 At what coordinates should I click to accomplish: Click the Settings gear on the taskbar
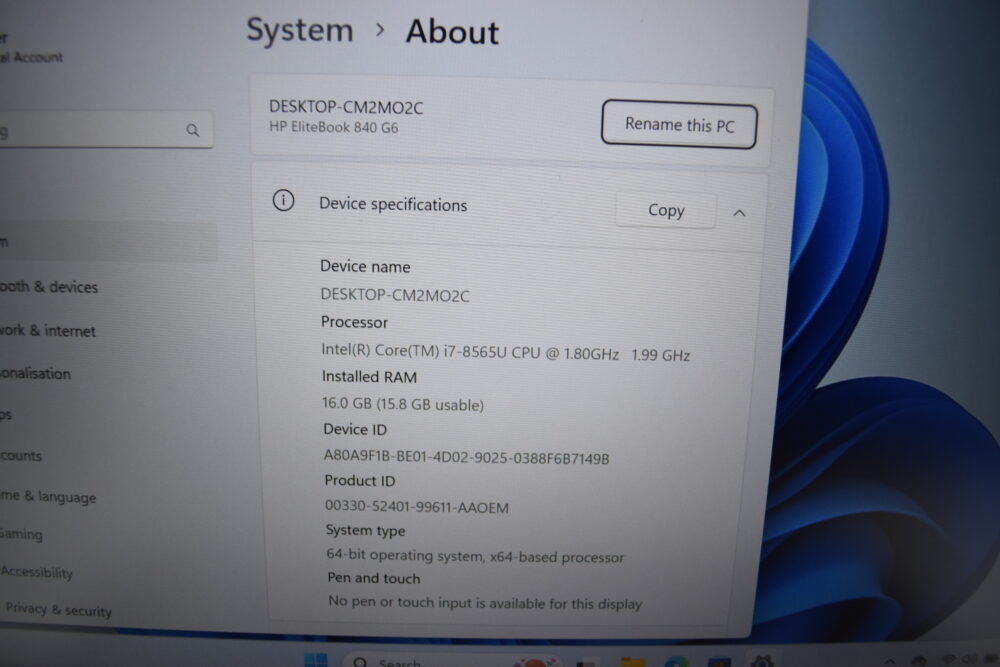pos(761,661)
